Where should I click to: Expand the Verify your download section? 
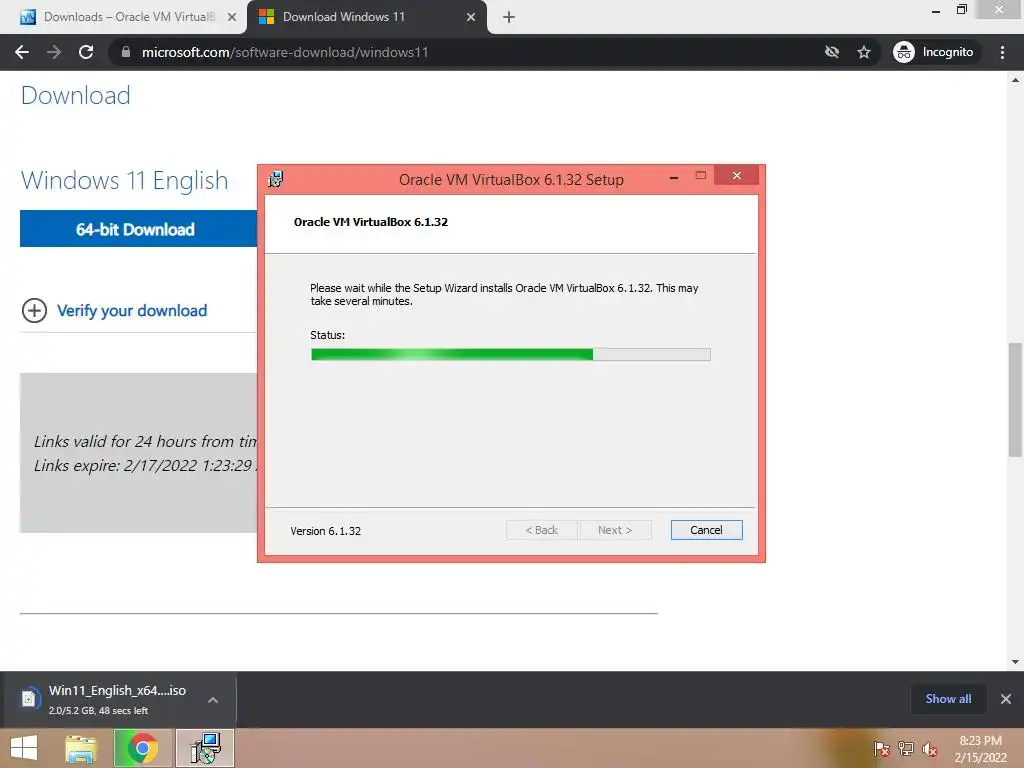[x=34, y=310]
